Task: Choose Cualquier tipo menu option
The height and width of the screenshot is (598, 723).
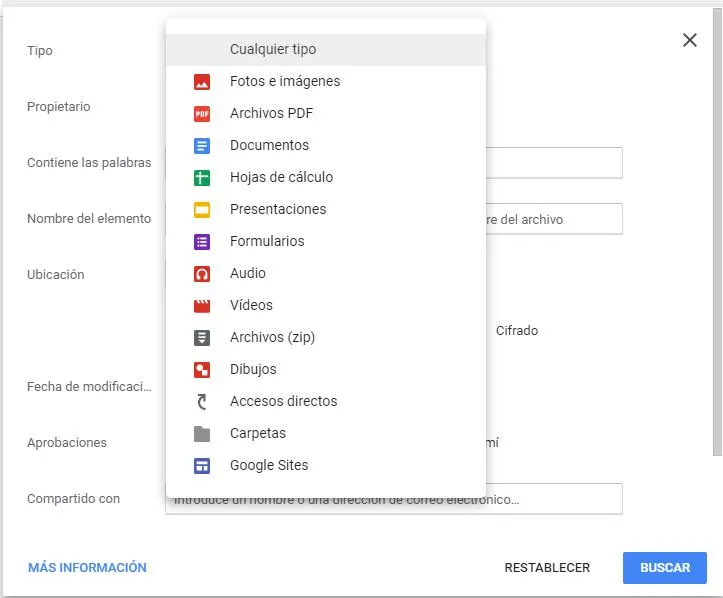Action: point(273,49)
